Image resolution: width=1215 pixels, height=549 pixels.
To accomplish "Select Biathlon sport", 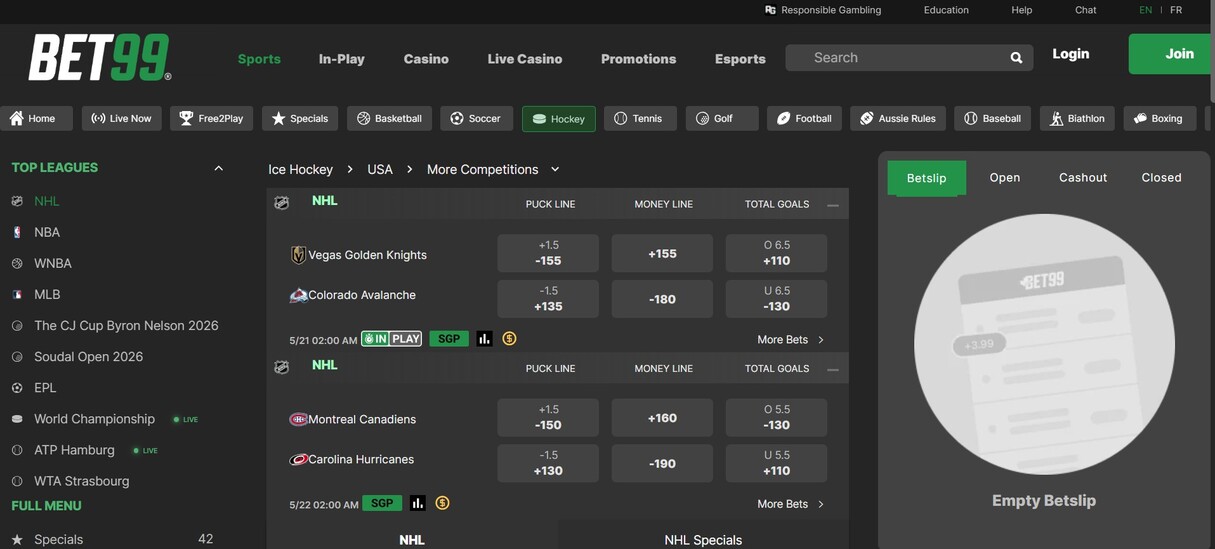I will [x=1078, y=118].
